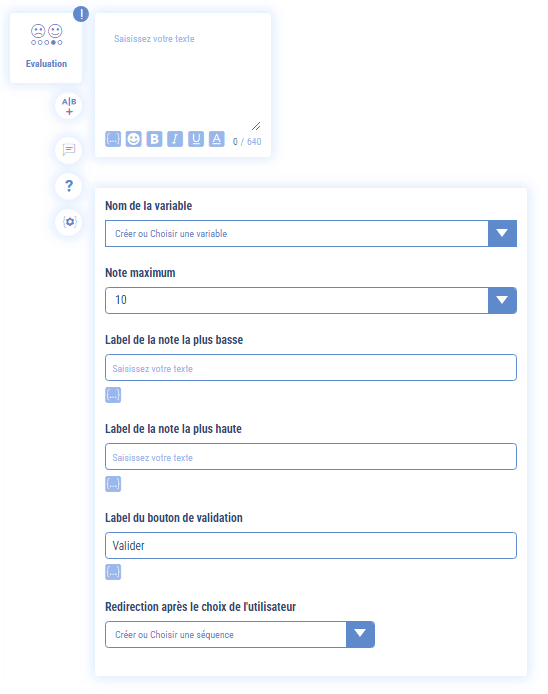Image resolution: width=548 pixels, height=694 pixels.
Task: Click the Valider validation label field
Action: pos(311,545)
